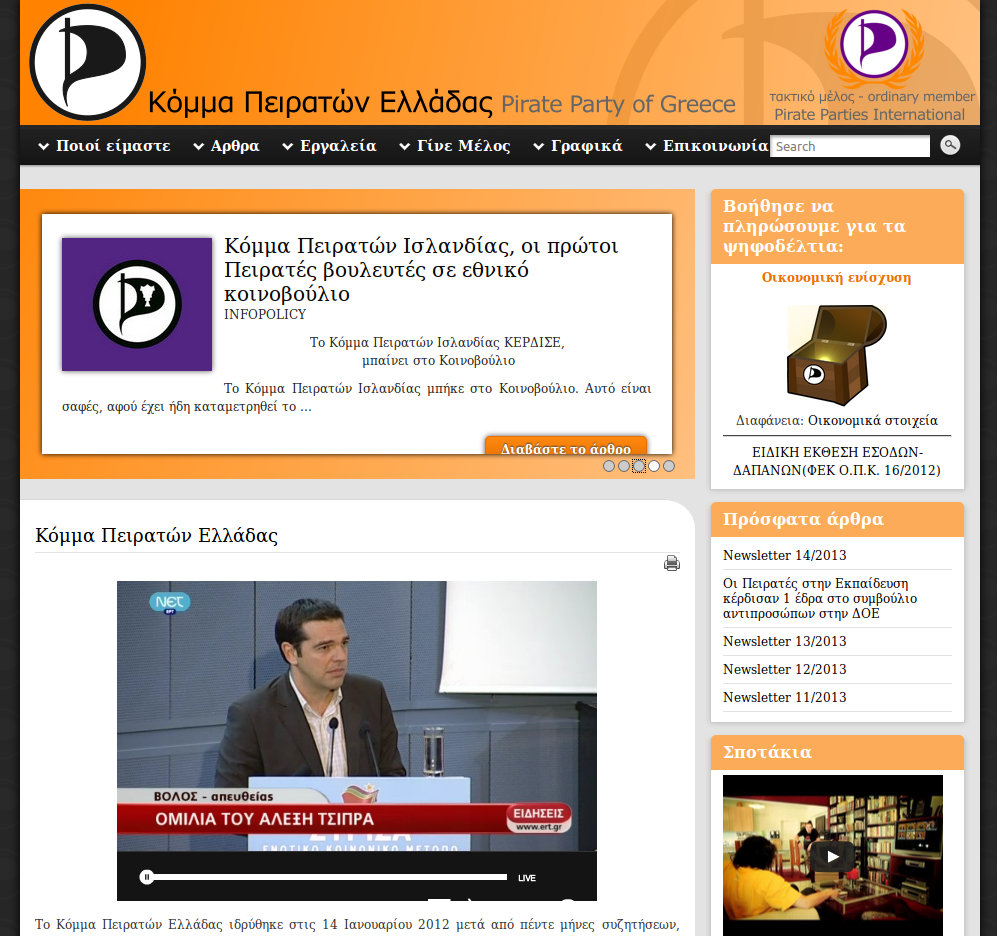Pause the live video stream

tap(146, 878)
